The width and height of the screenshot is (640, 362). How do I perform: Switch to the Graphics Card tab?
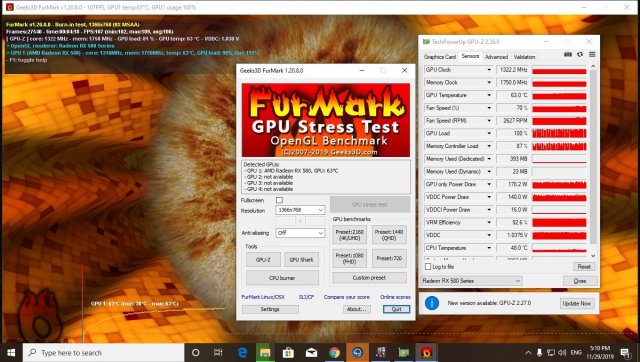tap(440, 57)
